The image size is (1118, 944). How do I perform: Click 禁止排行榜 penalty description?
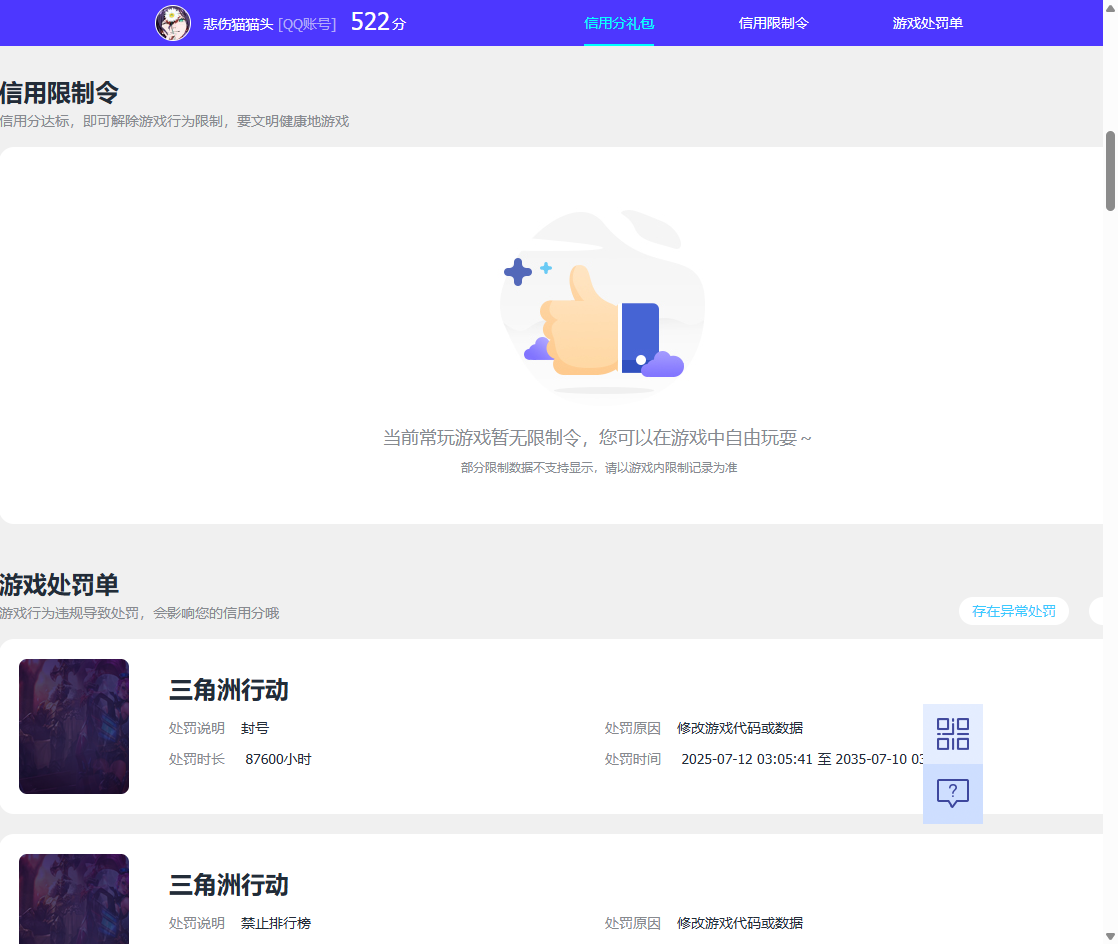pyautogui.click(x=275, y=923)
